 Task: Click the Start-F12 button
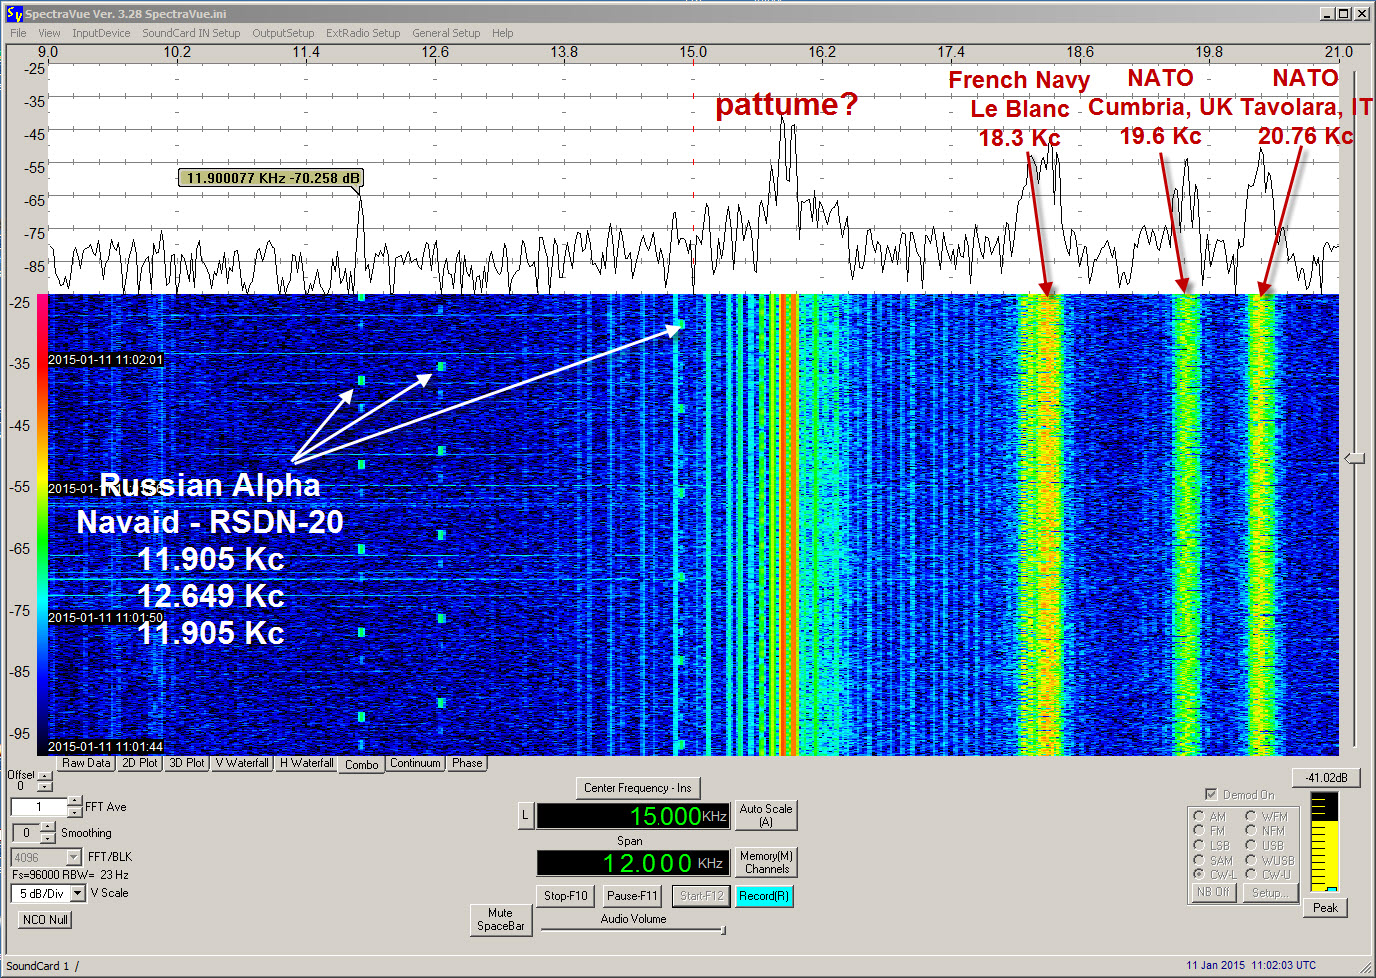702,896
